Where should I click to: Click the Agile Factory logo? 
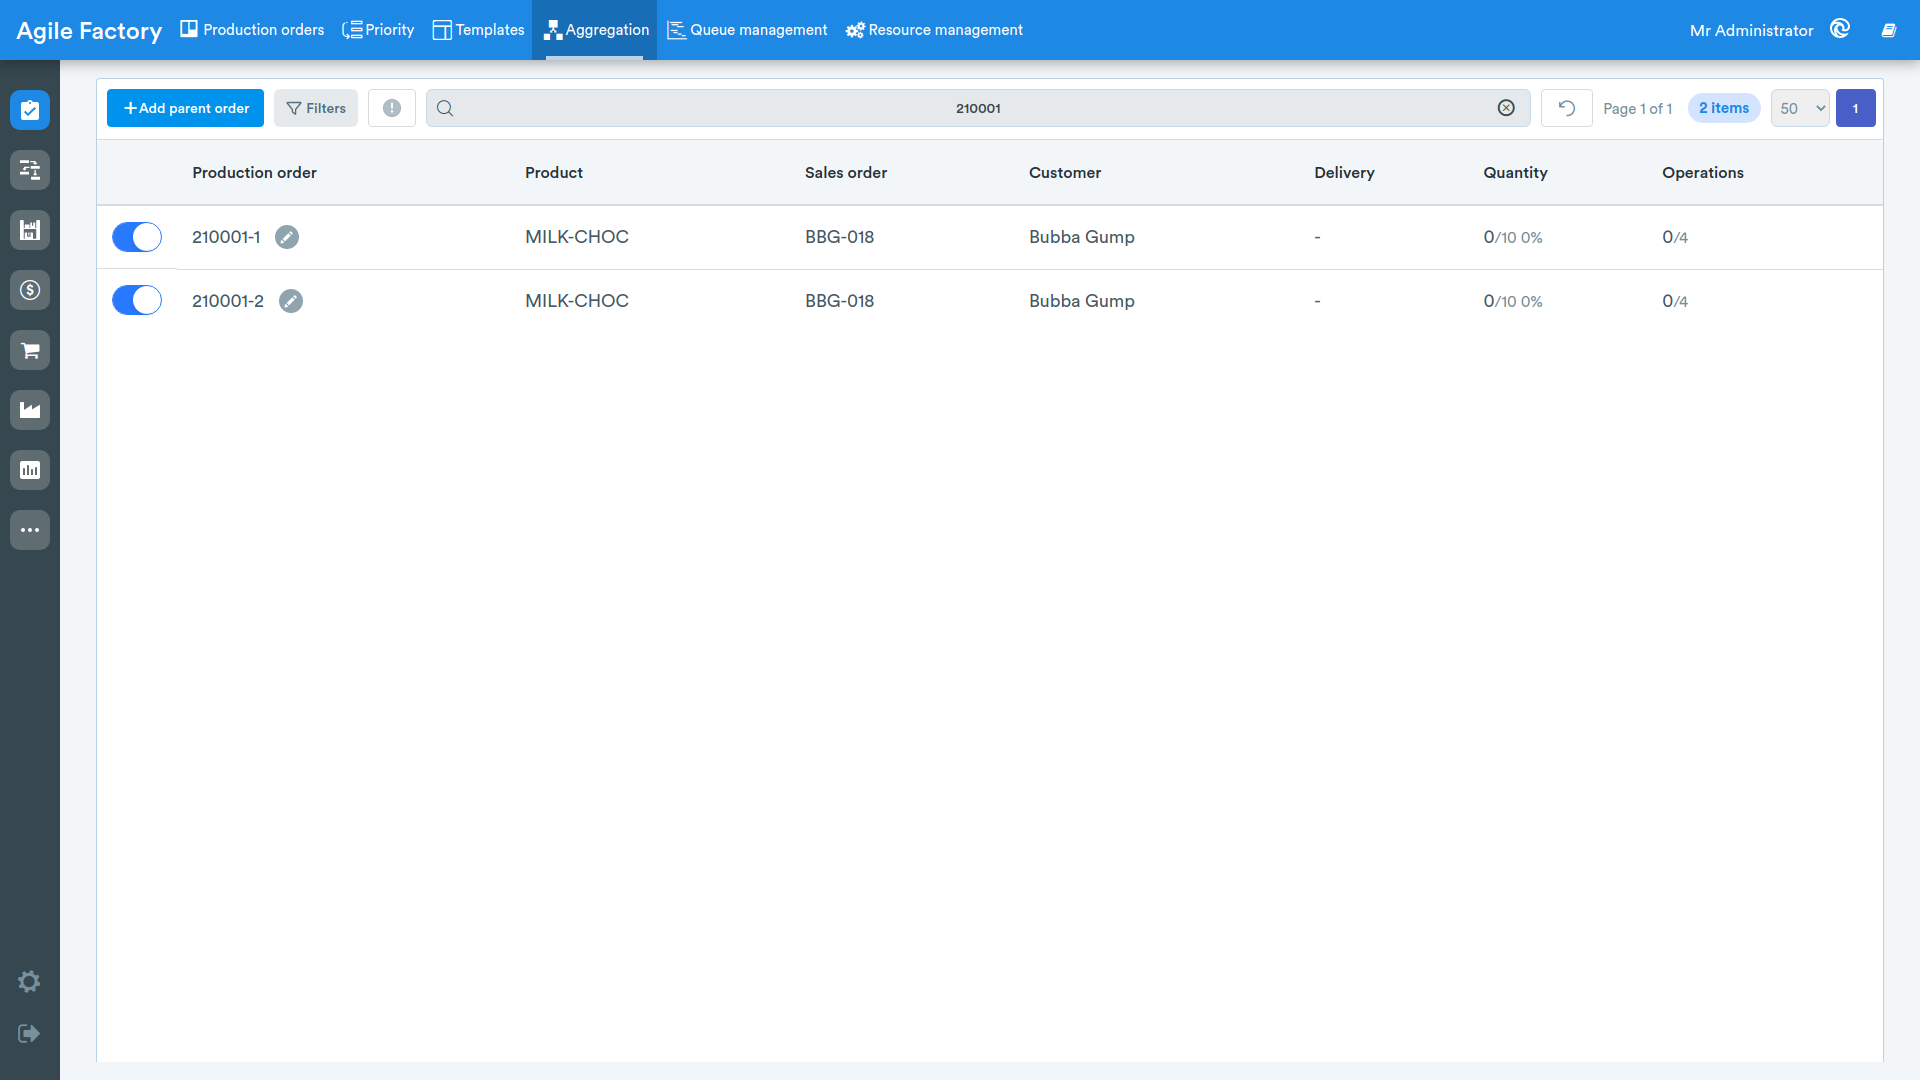pyautogui.click(x=89, y=31)
